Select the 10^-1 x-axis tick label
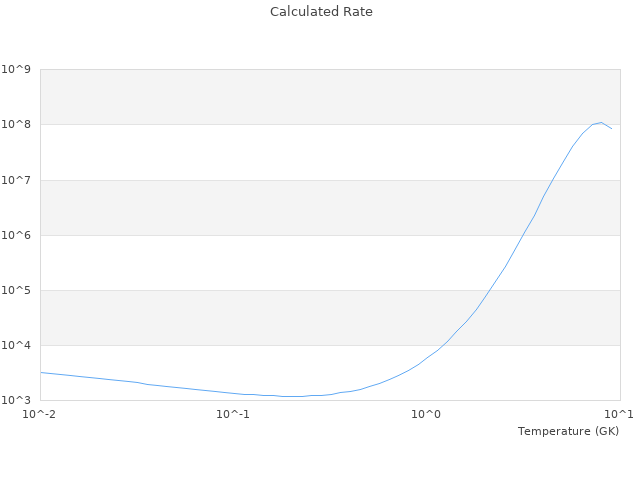 233,414
